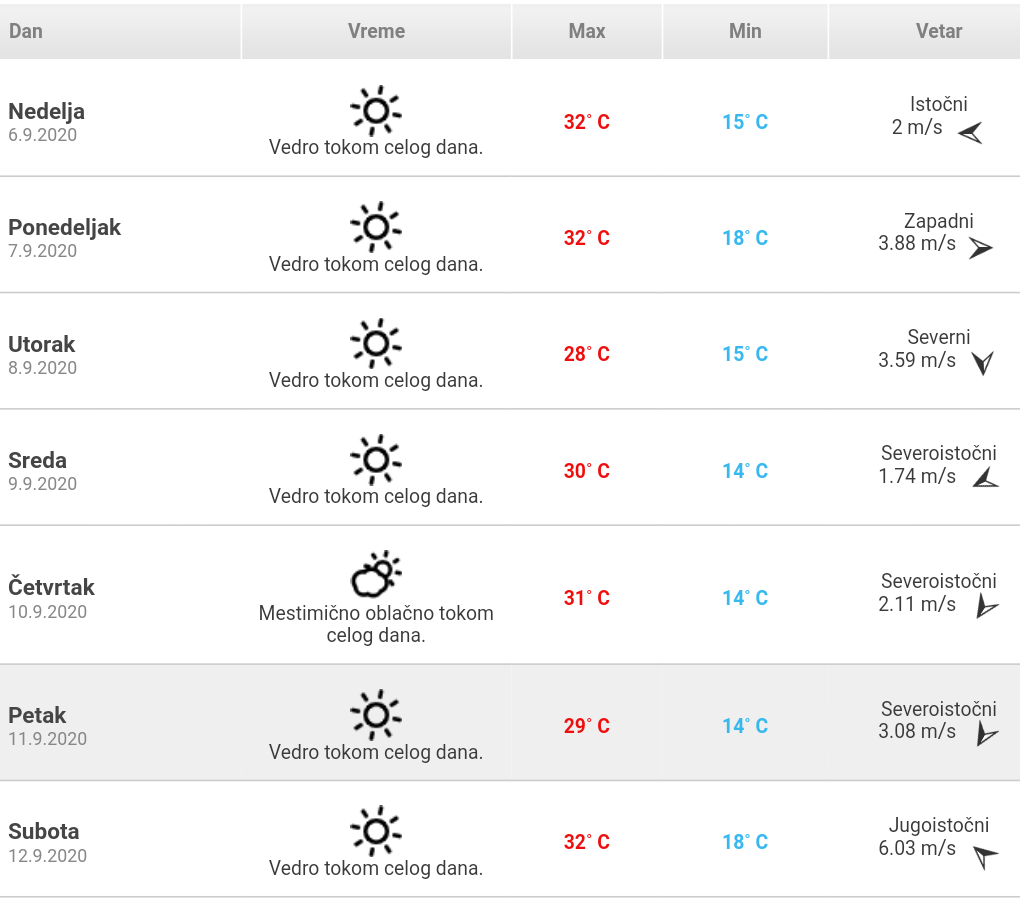Click the sun icon for Petak

point(376,715)
